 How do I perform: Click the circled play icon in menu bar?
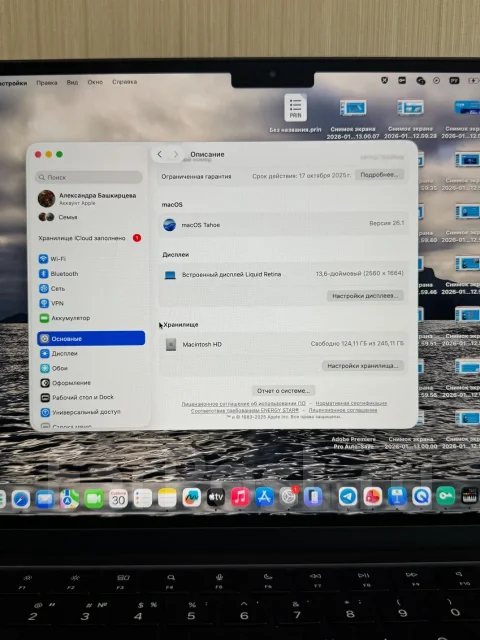point(436,81)
